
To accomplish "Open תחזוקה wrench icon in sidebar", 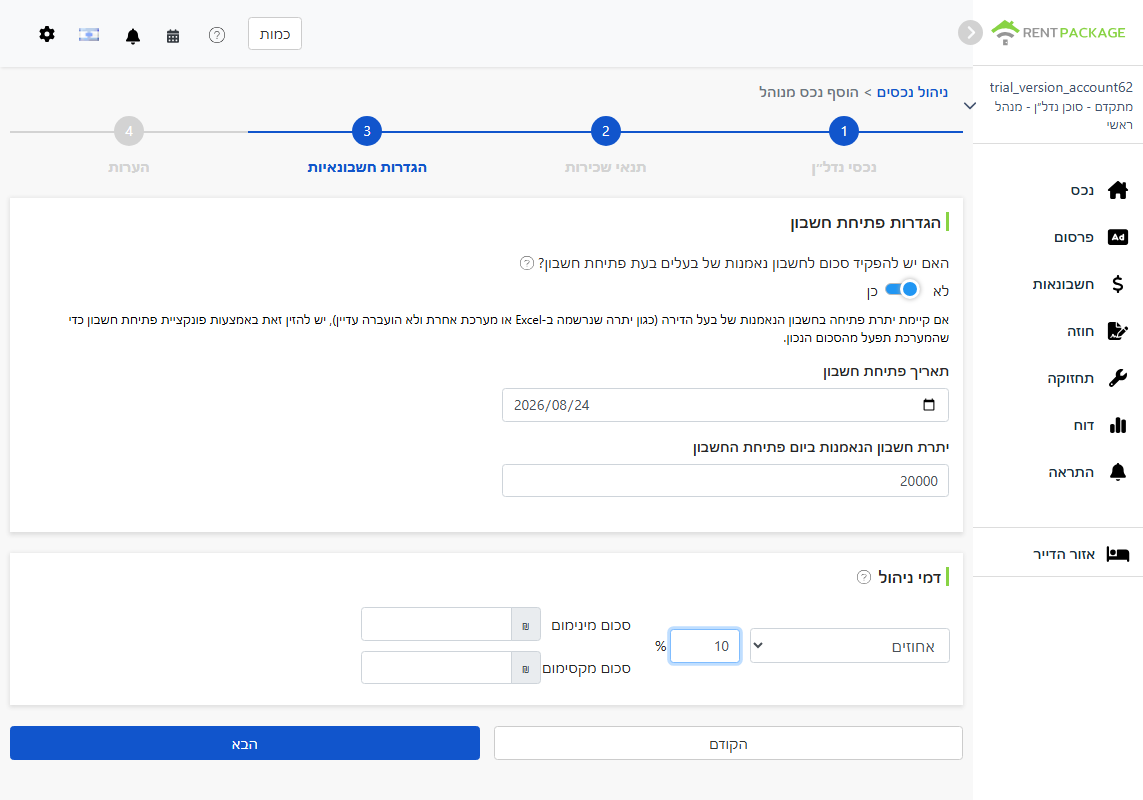I will (x=1117, y=378).
